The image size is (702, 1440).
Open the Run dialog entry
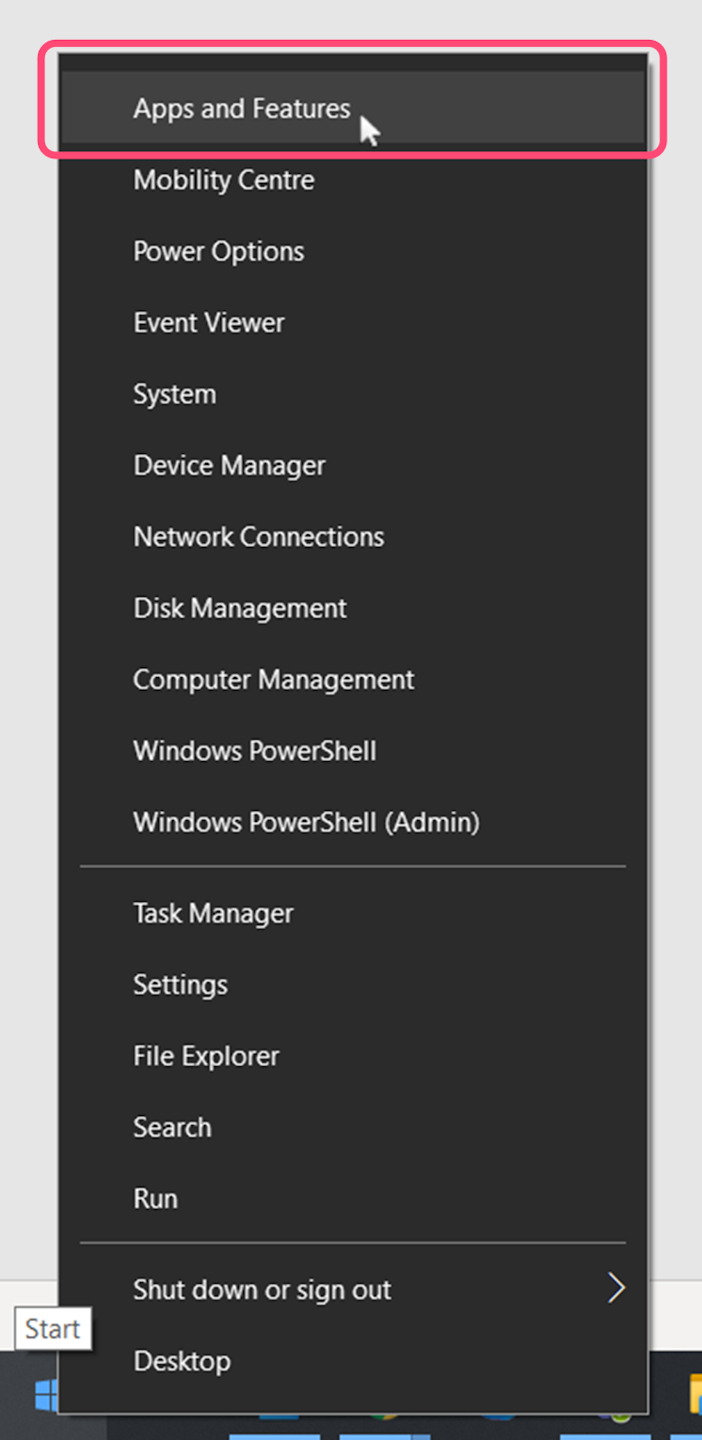[155, 1199]
